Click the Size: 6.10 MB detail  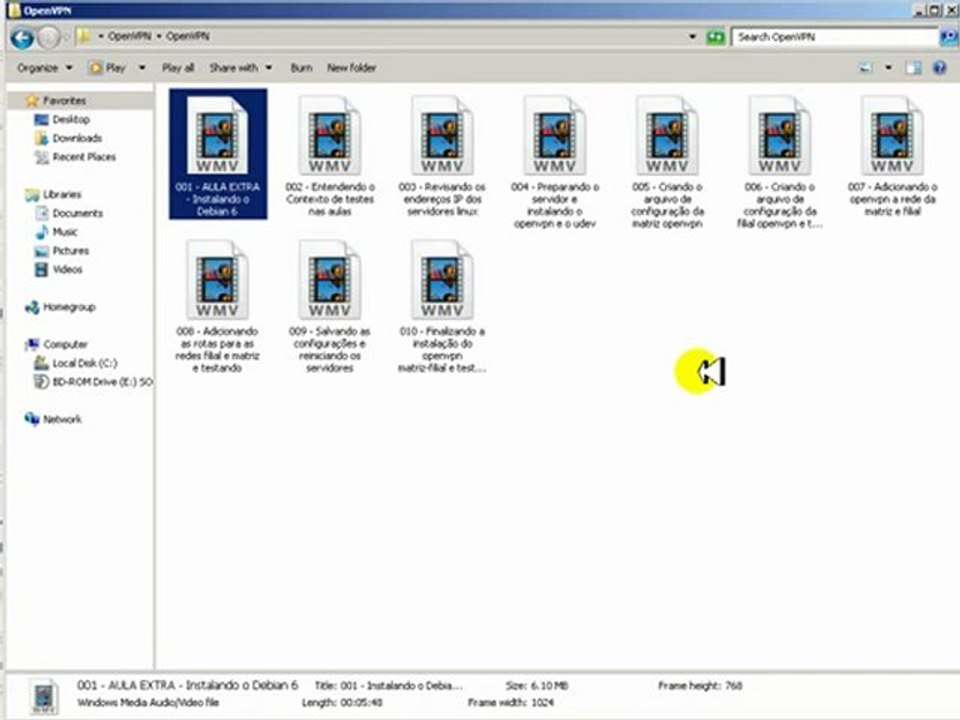pyautogui.click(x=536, y=686)
